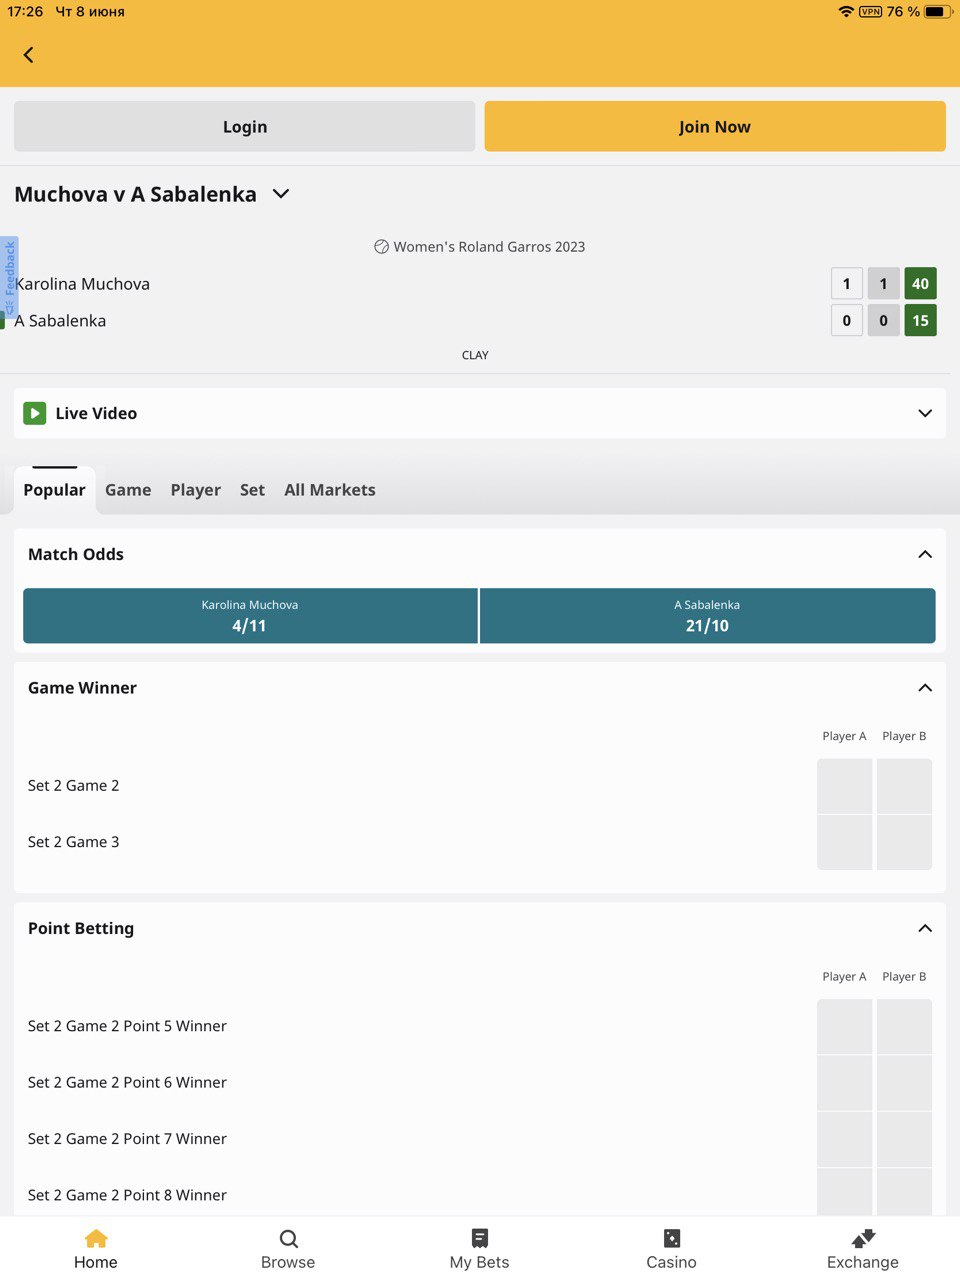
Task: Expand the Muchova v A Sabalenka match dropdown
Action: (x=281, y=194)
